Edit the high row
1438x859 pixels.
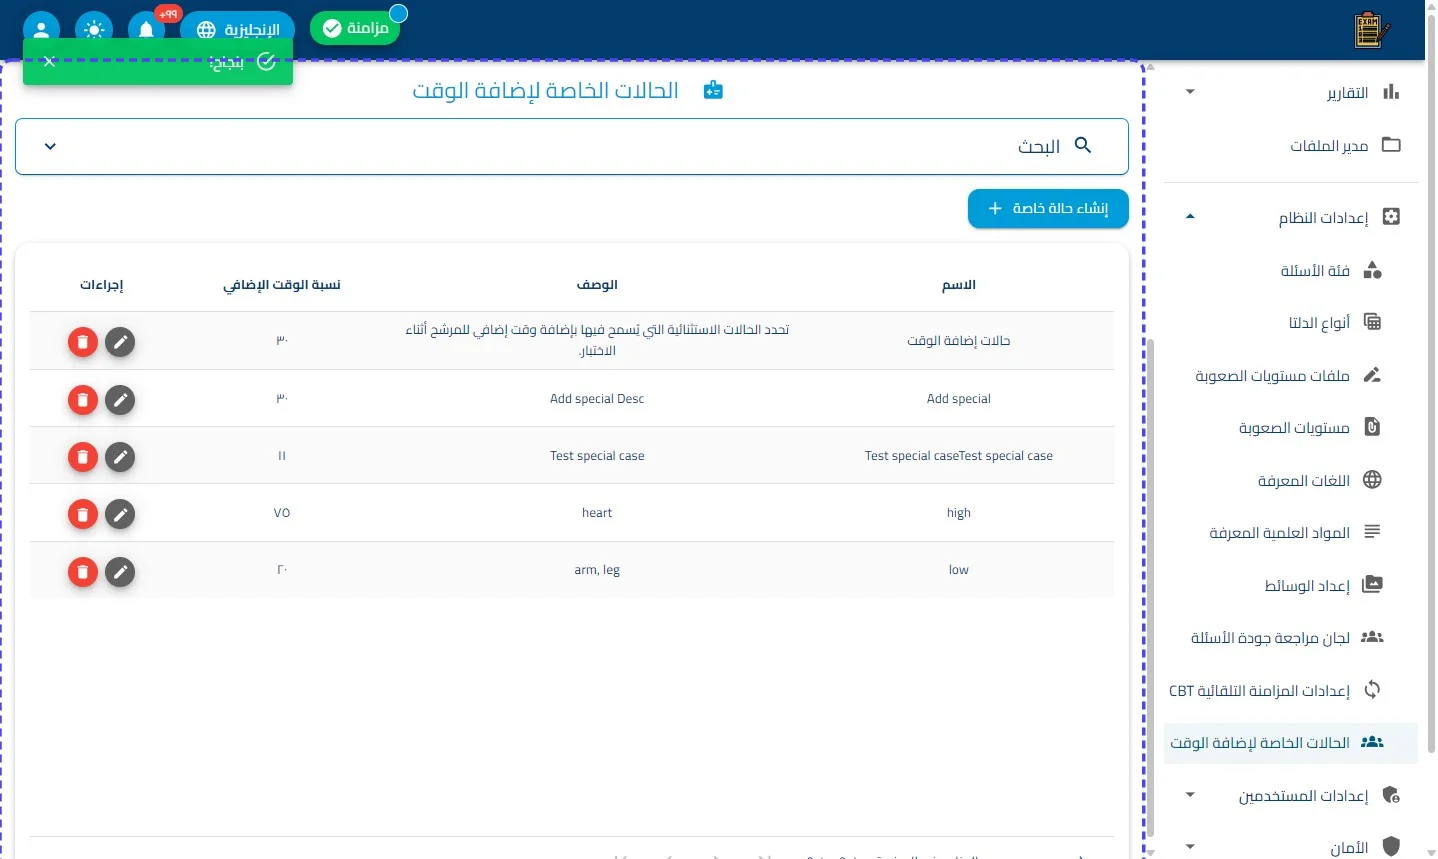[x=120, y=514]
